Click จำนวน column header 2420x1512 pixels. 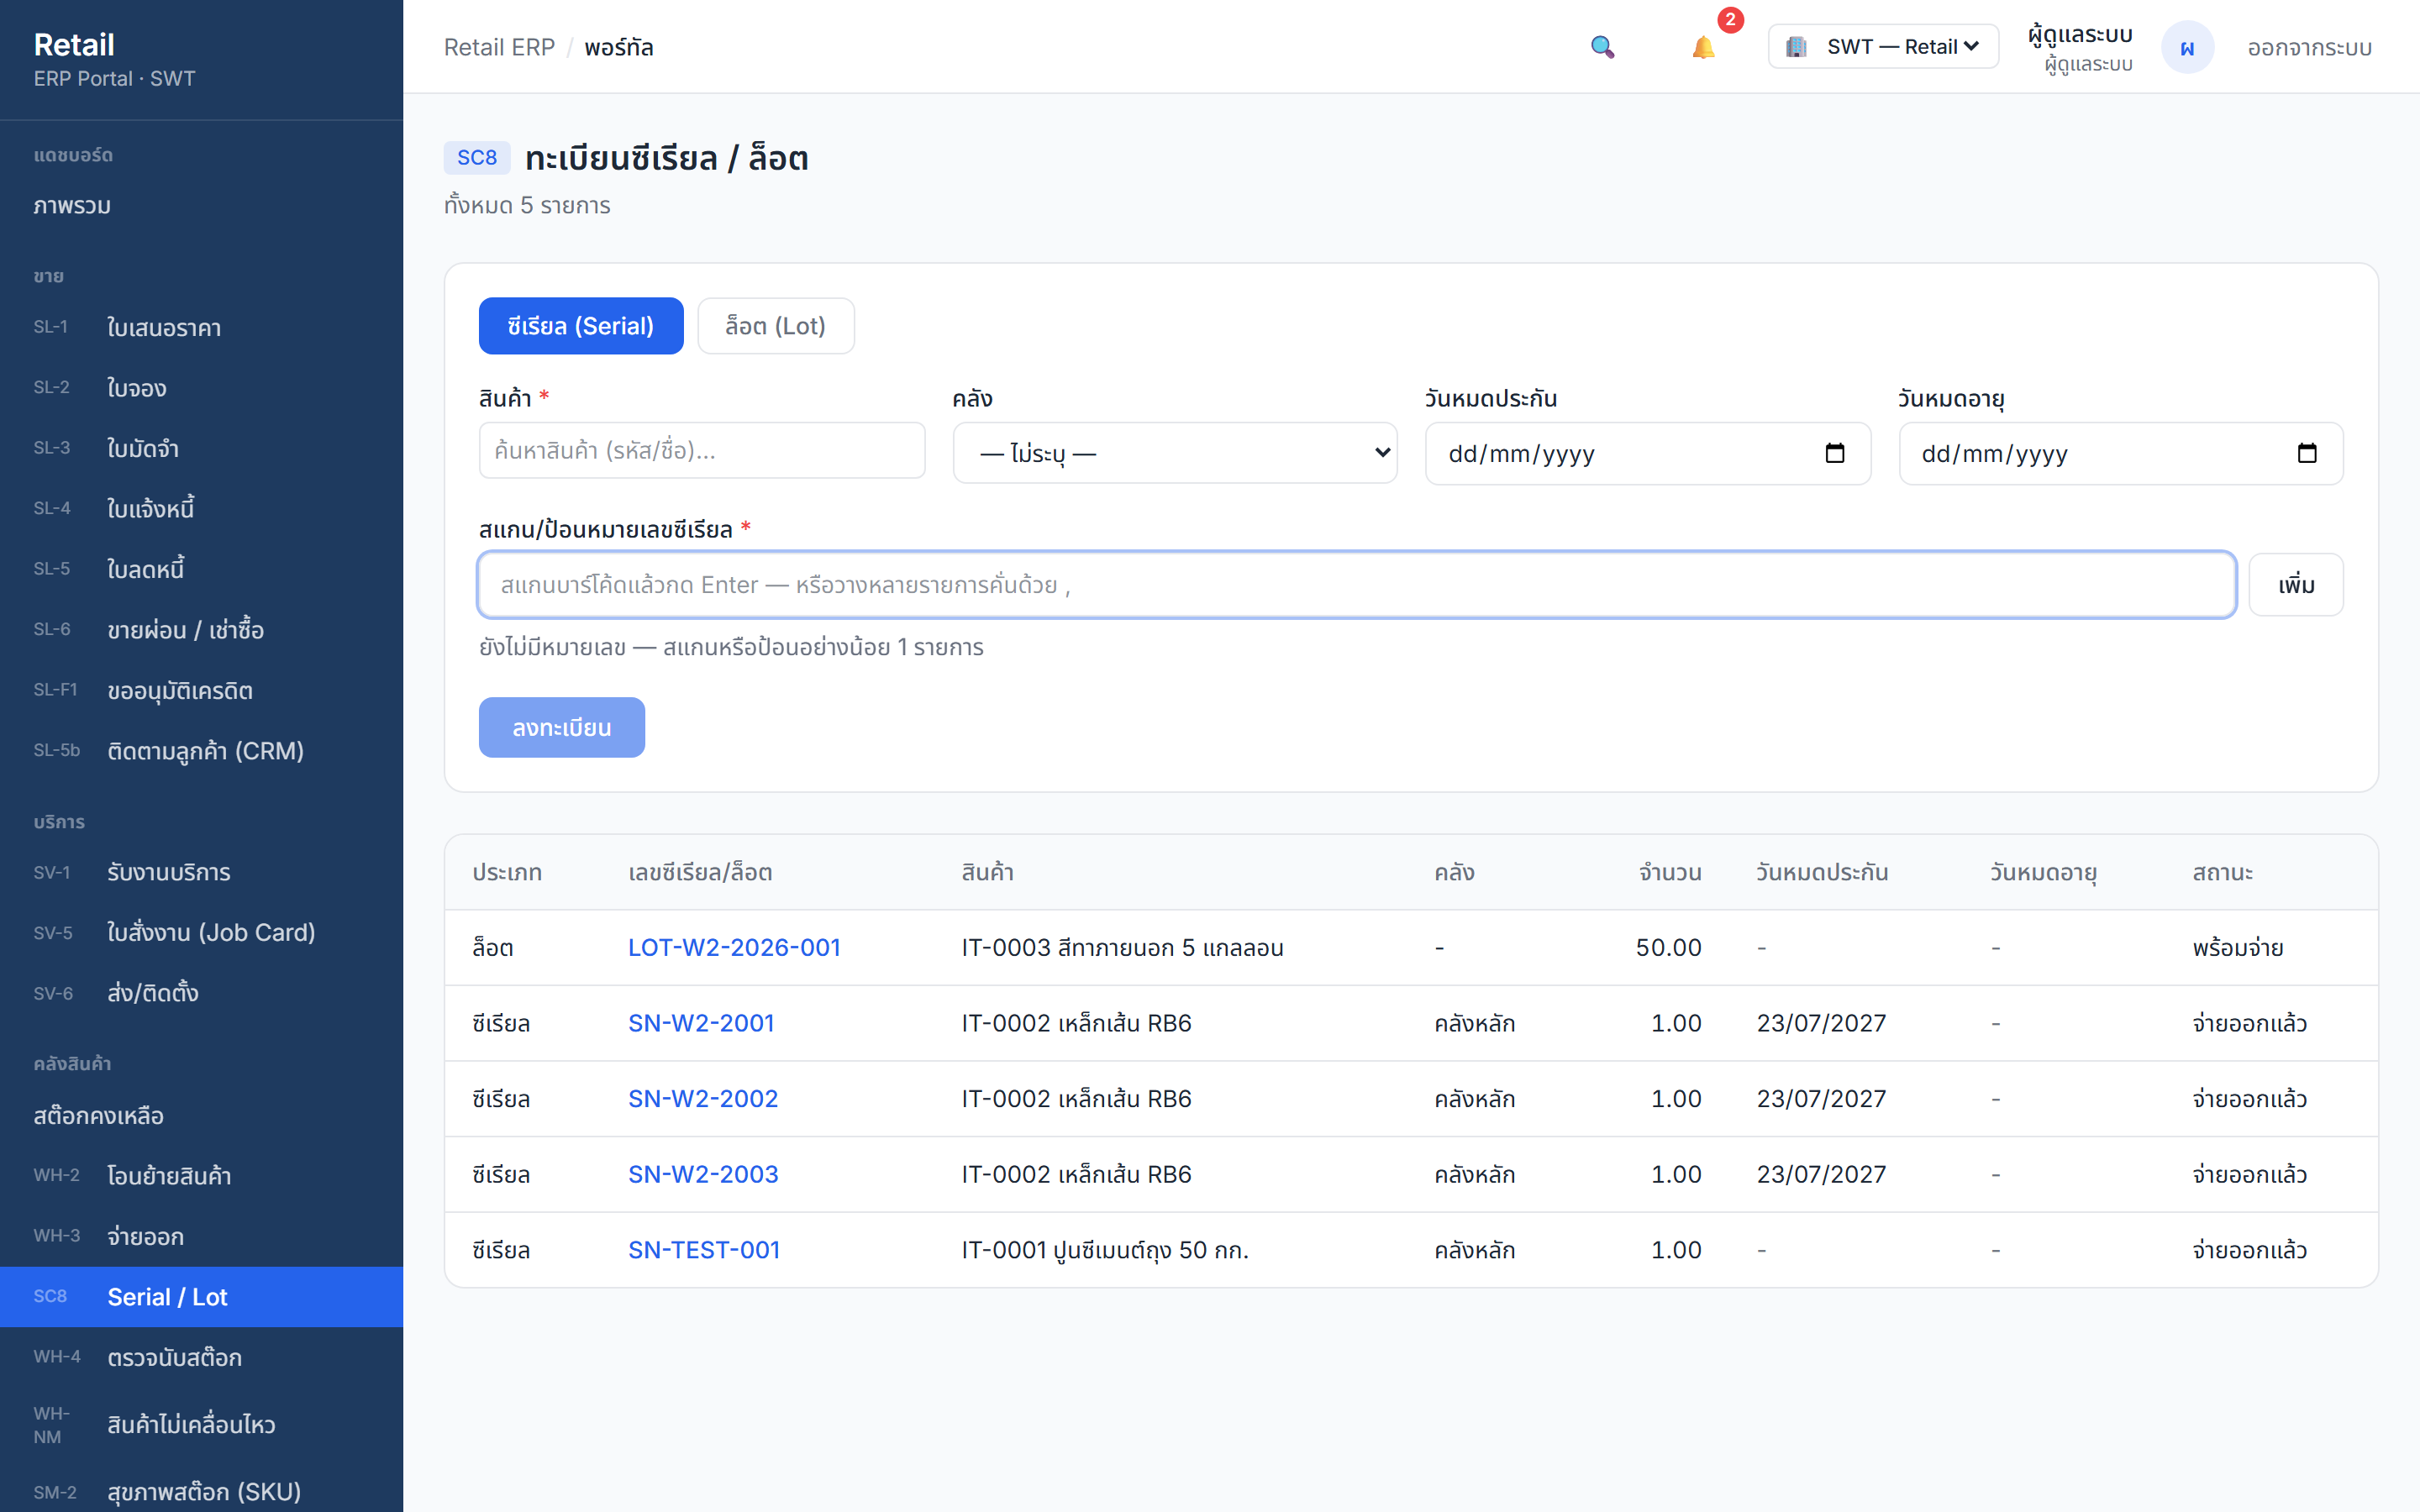1670,872
